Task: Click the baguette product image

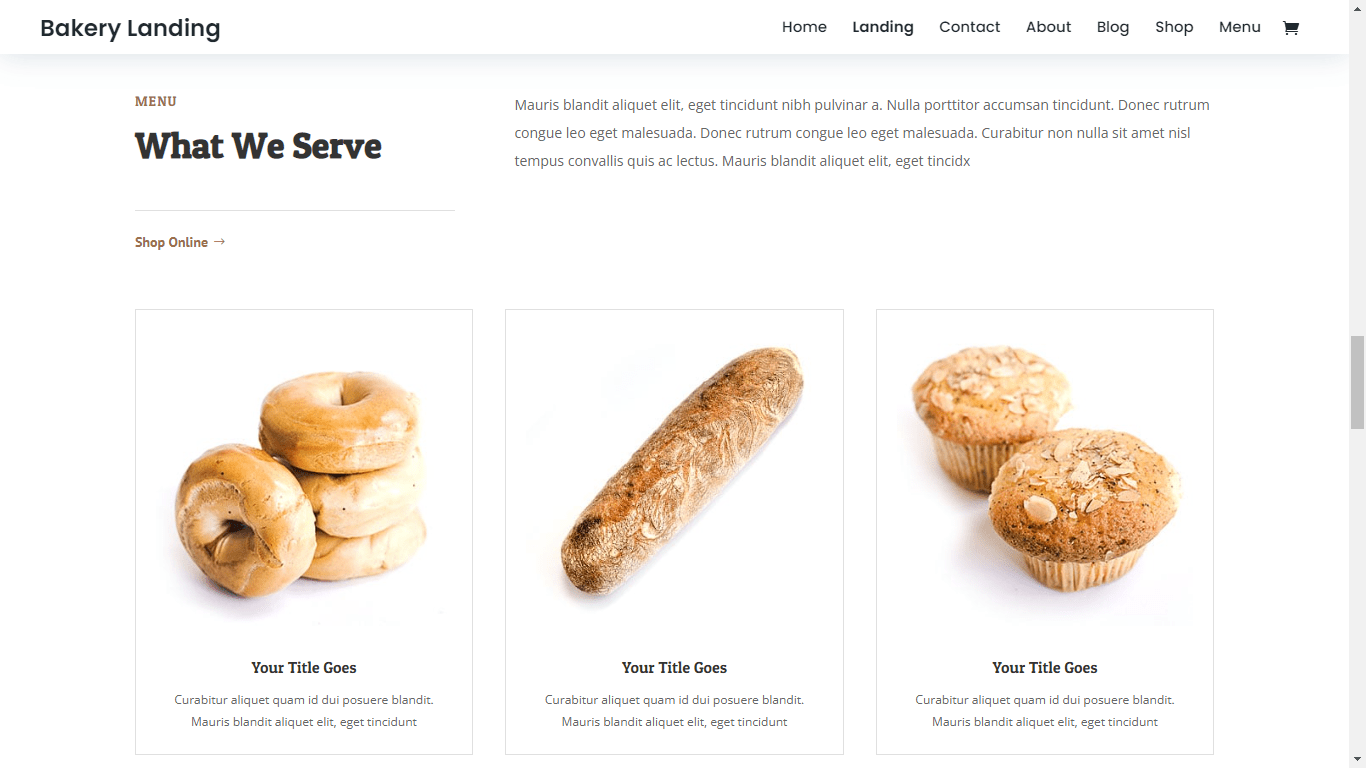Action: coord(674,472)
